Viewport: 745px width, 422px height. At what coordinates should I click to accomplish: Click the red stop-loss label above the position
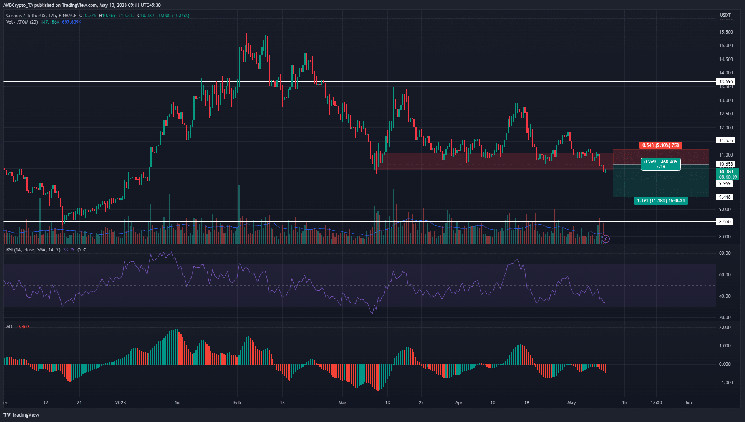tap(661, 144)
